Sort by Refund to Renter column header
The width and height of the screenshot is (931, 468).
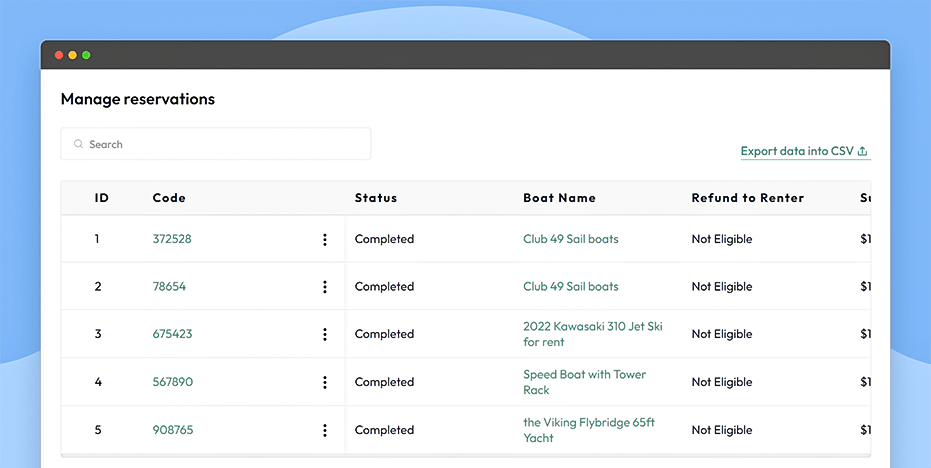(x=748, y=198)
